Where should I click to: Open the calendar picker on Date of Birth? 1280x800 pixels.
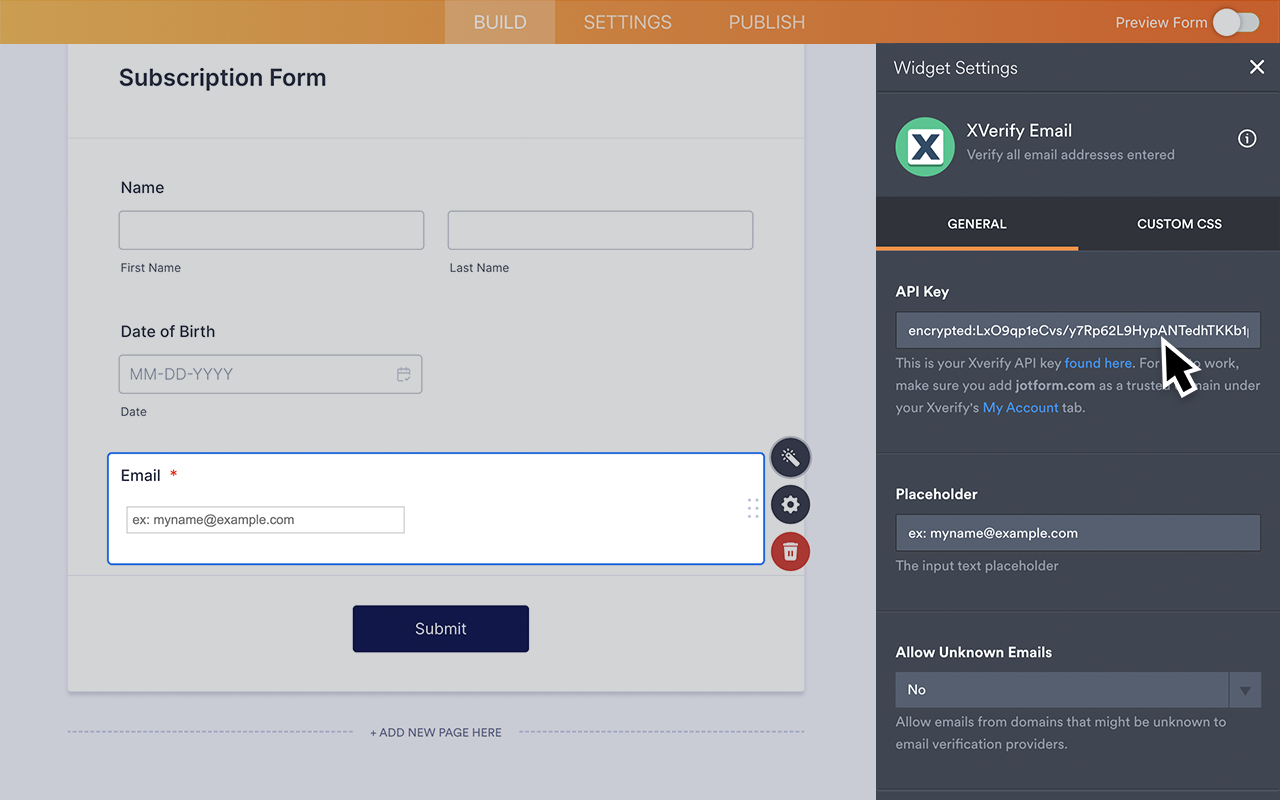(x=404, y=373)
